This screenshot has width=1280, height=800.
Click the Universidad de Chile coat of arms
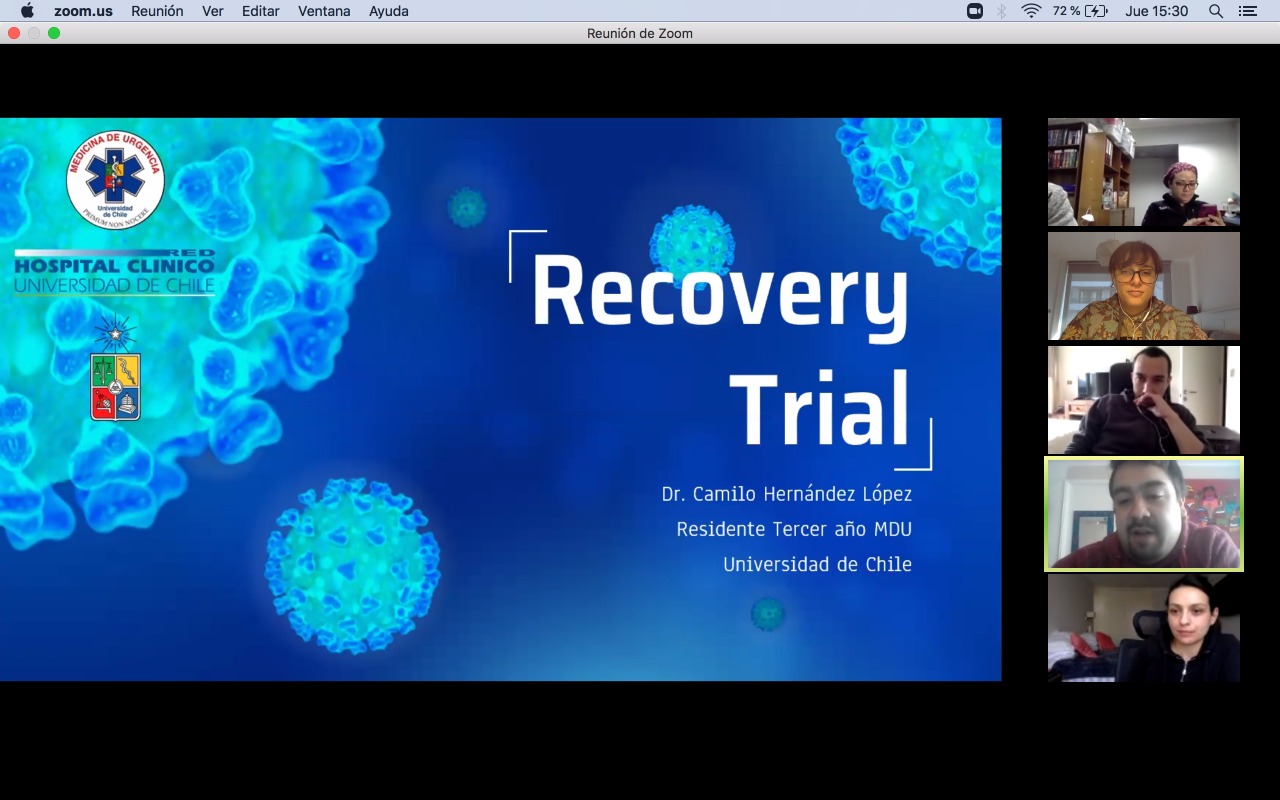[x=115, y=386]
